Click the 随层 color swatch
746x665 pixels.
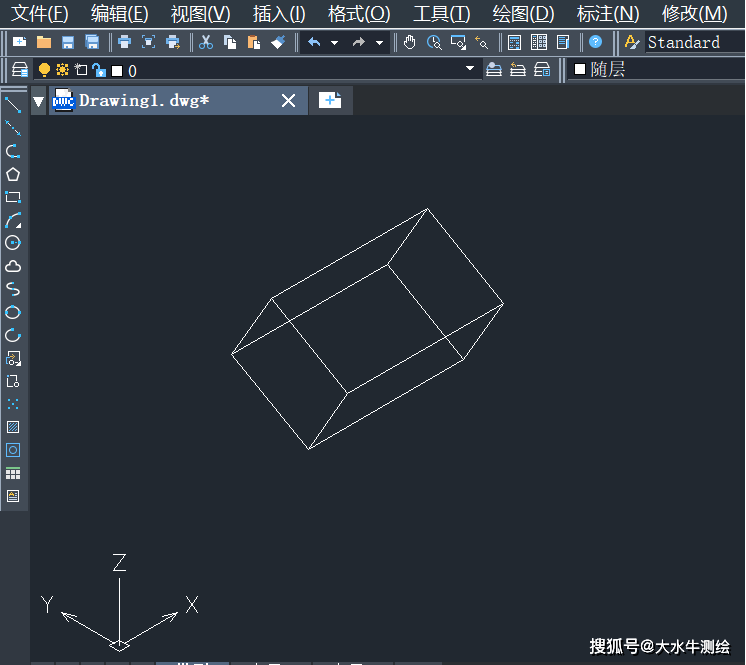click(580, 69)
